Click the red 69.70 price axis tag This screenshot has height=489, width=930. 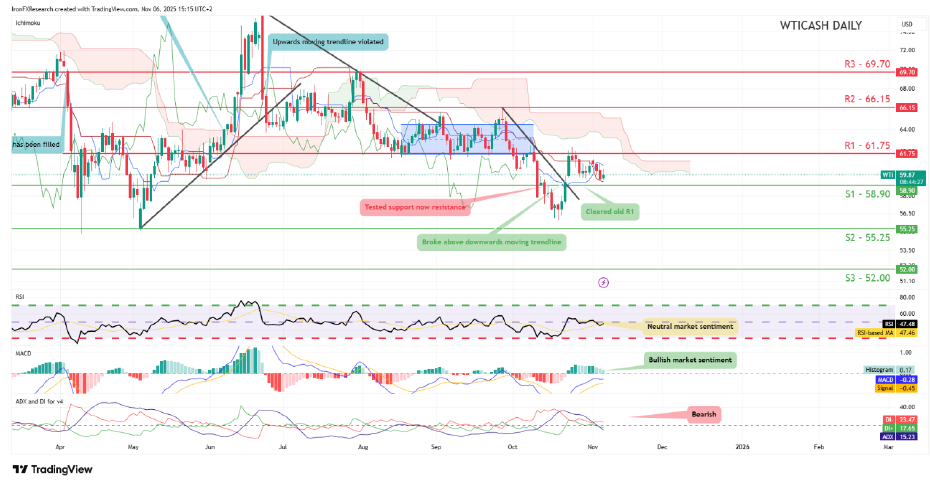click(907, 72)
